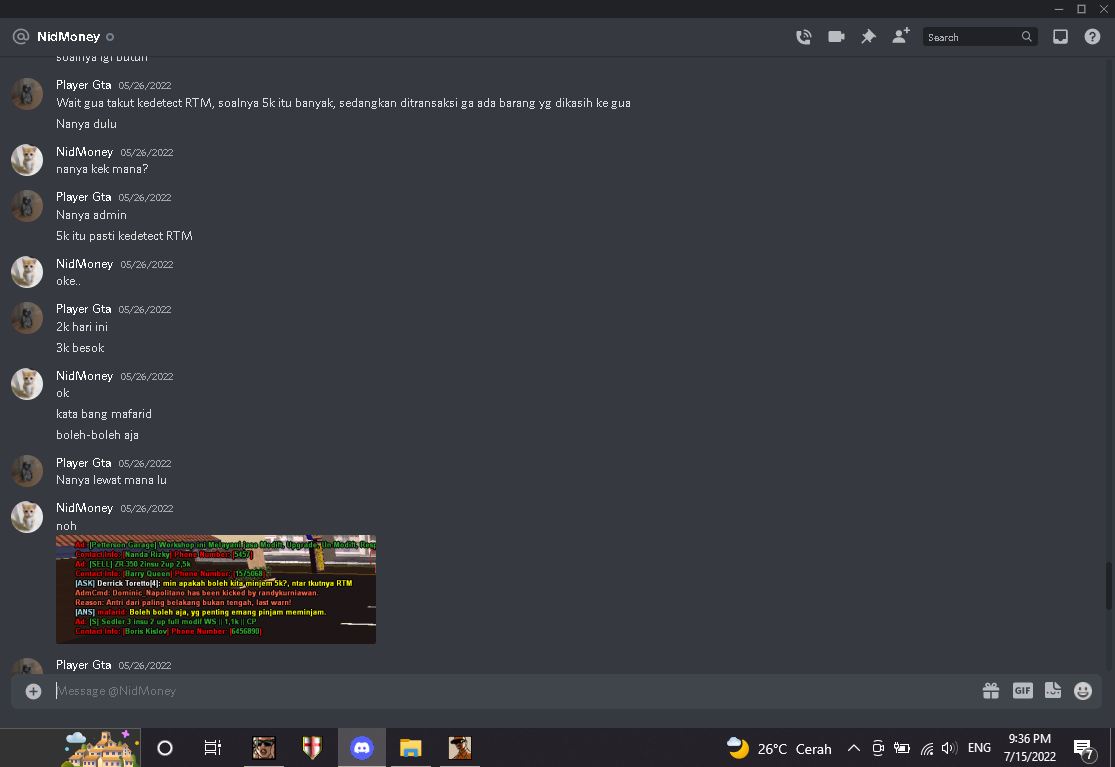Click Player Gta avatar beside 'Nanya admin'
1115x767 pixels.
click(27, 206)
